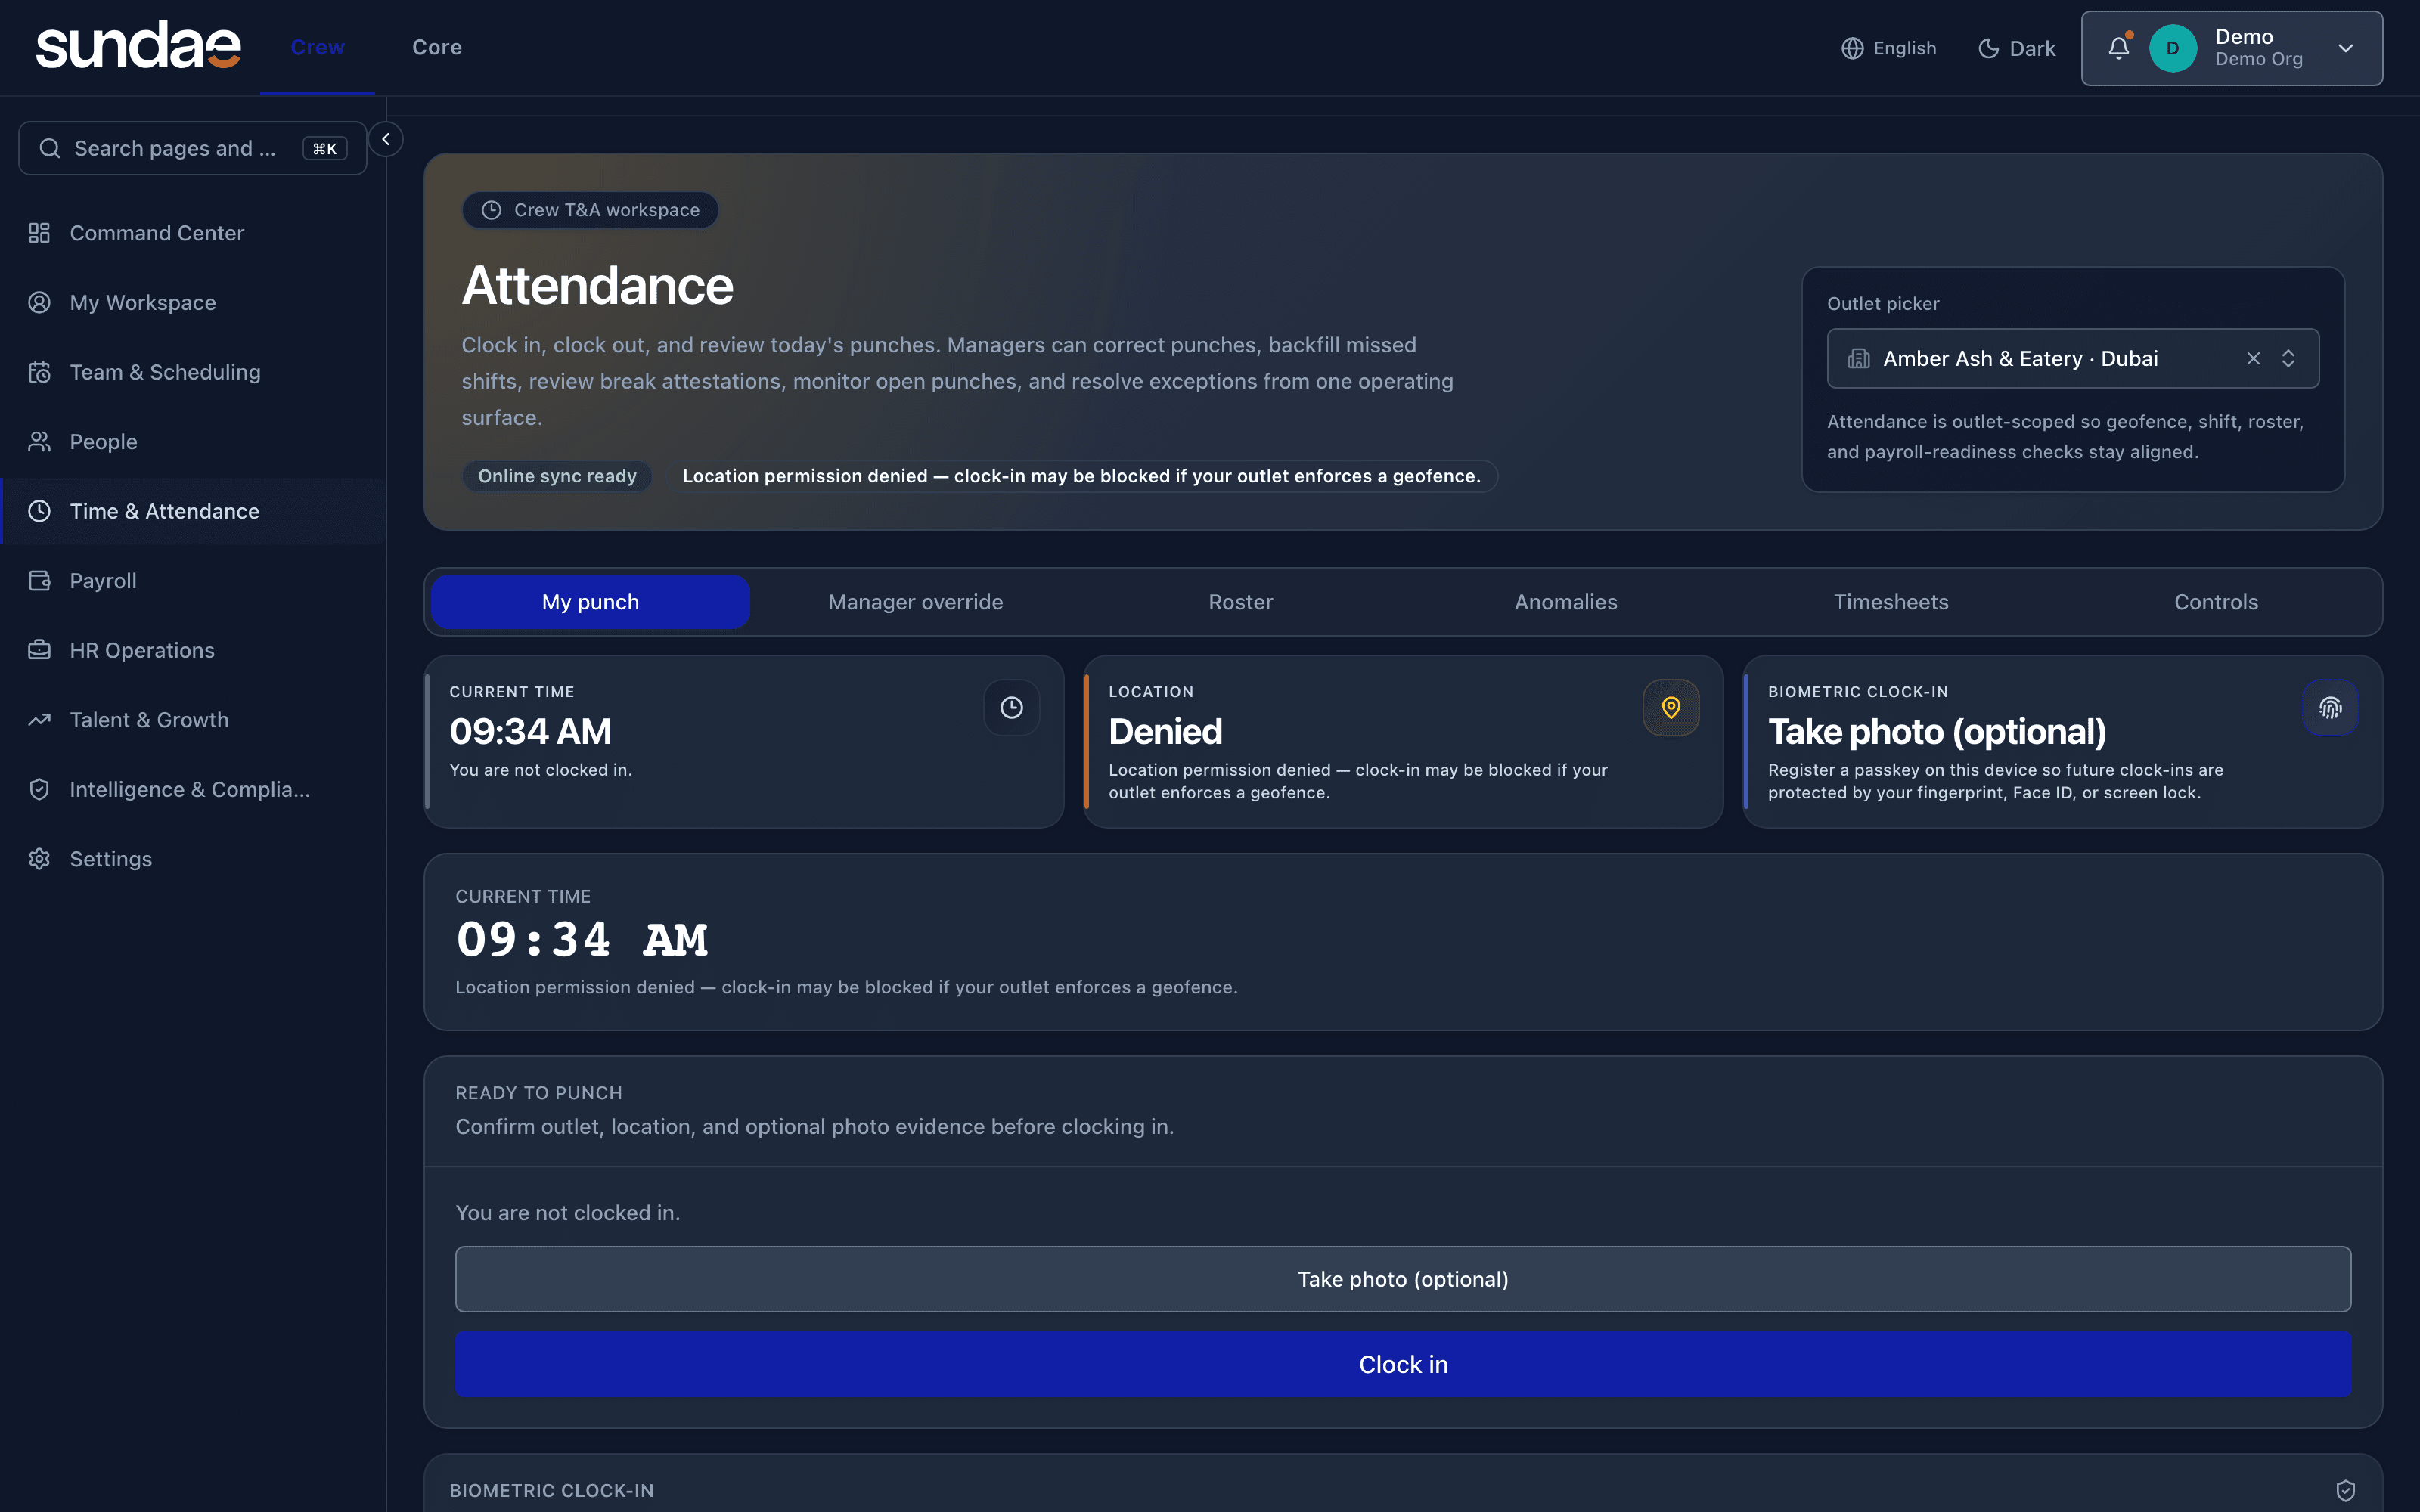Click the Take photo (optional) card heading
The height and width of the screenshot is (1512, 2420).
[x=1937, y=732]
